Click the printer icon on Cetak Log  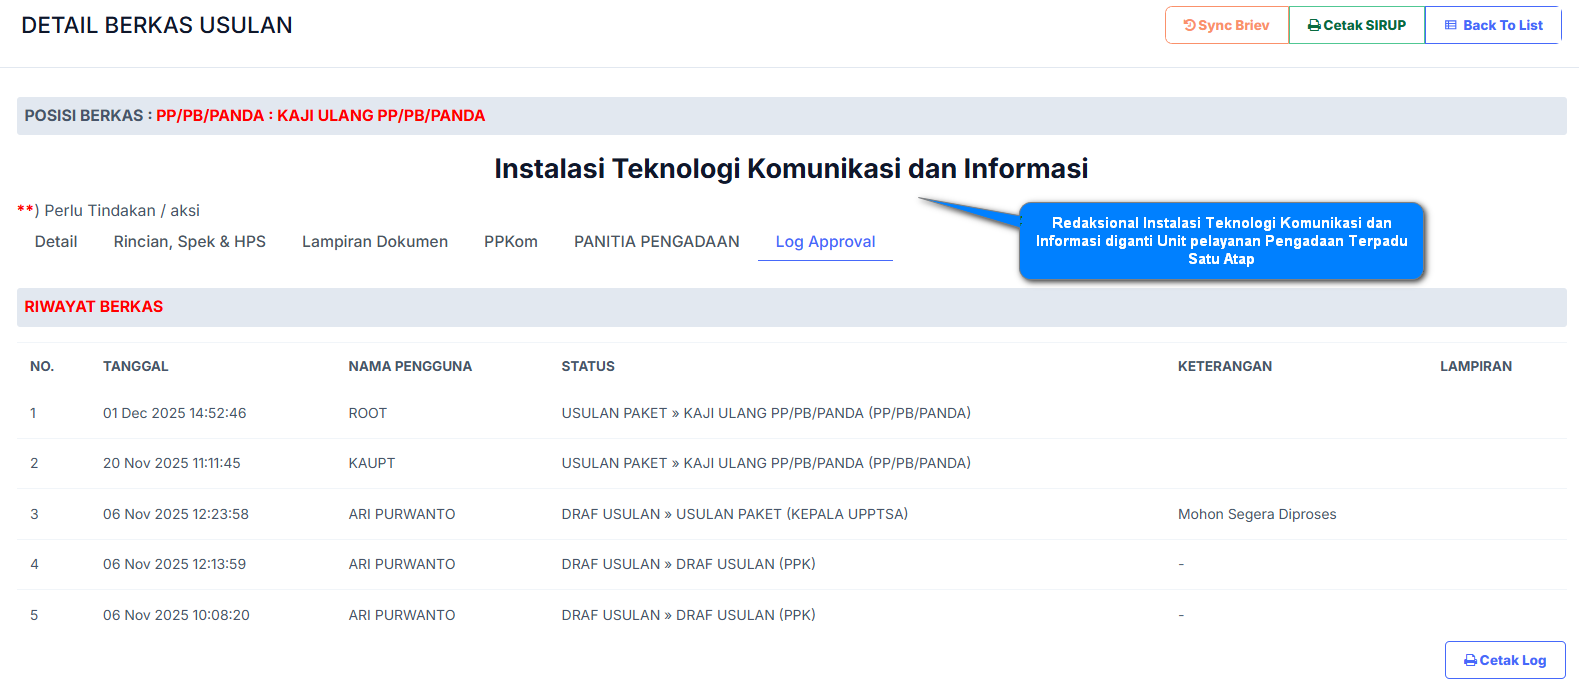1470,661
